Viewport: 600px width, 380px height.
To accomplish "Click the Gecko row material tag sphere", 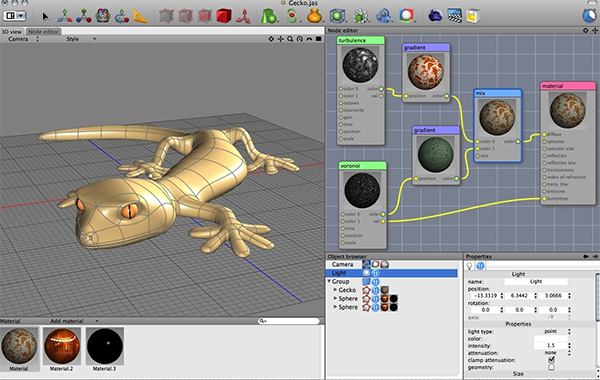I will point(385,290).
